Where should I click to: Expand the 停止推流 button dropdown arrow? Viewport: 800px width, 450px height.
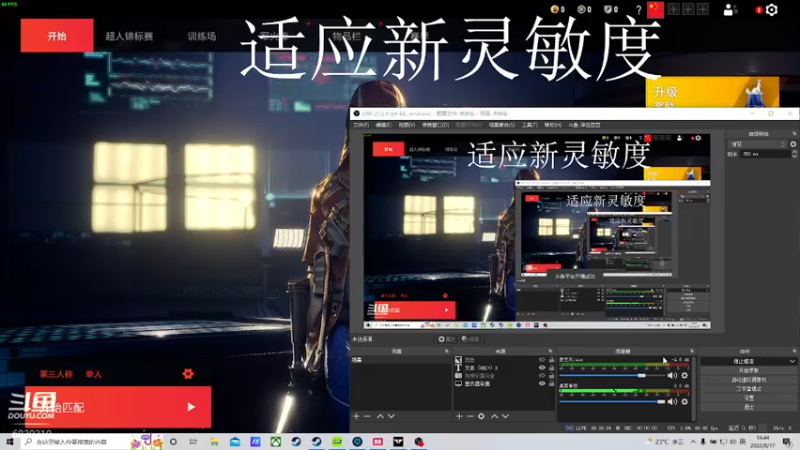792,361
